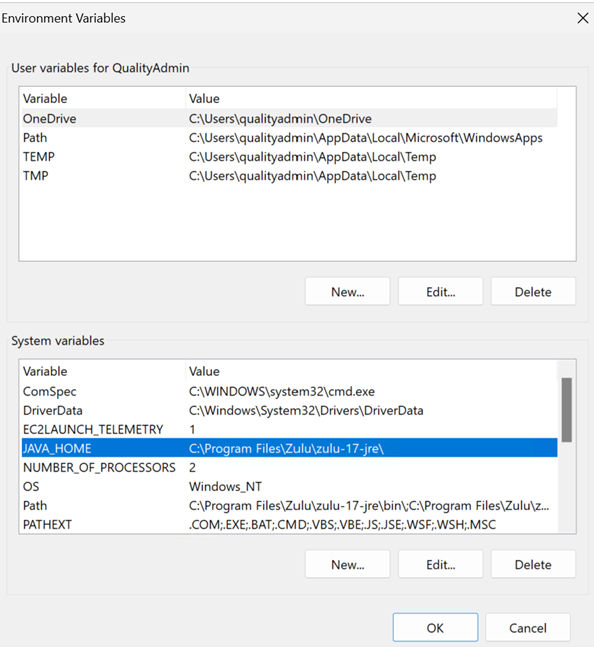Select the ComSpec system variable

coord(289,391)
